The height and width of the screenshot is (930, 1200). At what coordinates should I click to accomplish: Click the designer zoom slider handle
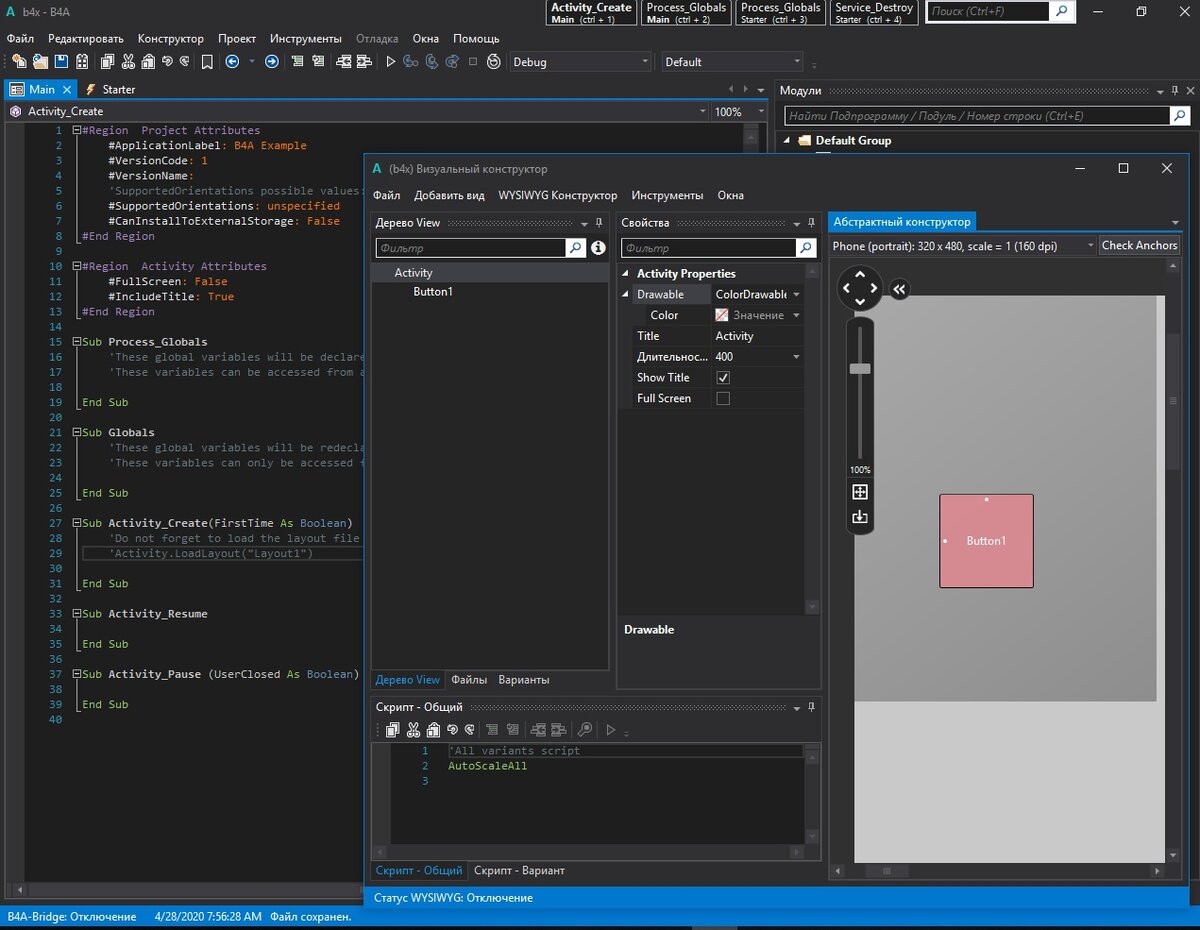tap(860, 369)
